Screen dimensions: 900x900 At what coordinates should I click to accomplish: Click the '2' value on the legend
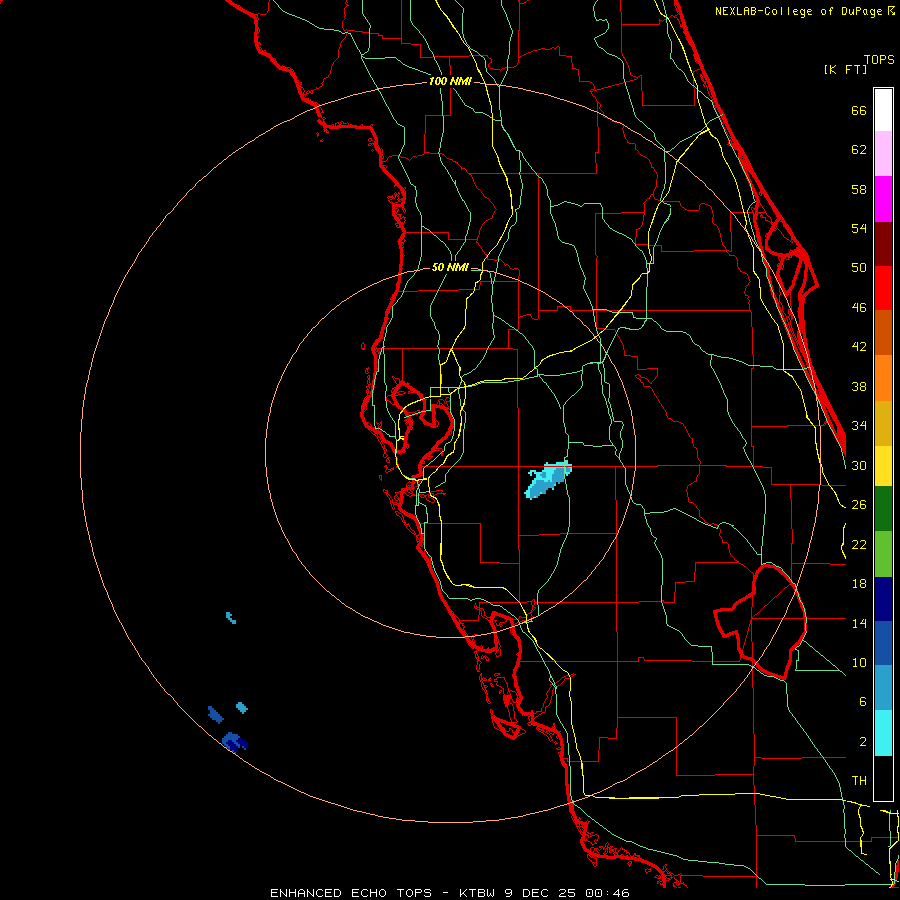(x=863, y=742)
